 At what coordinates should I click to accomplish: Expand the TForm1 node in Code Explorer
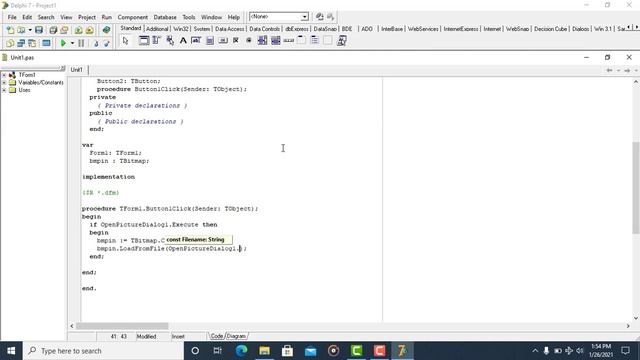(x=4, y=75)
